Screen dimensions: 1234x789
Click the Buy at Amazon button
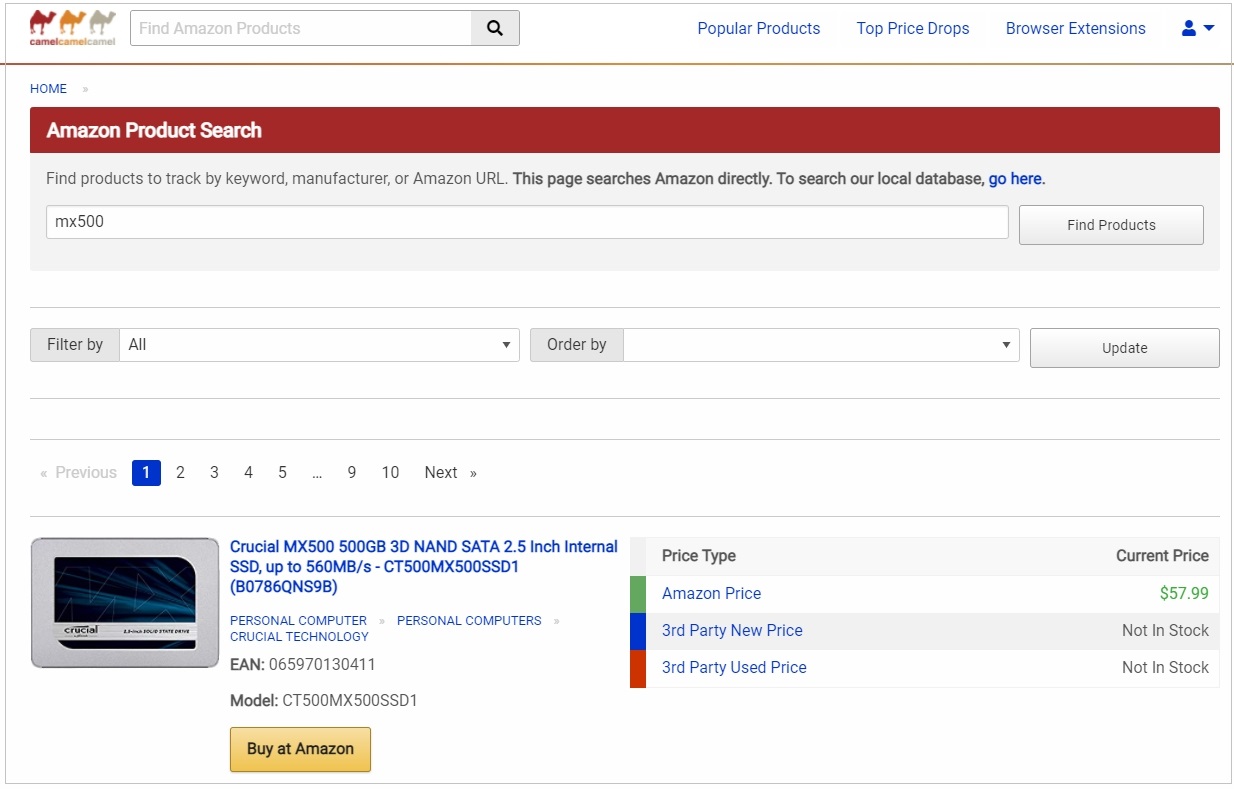300,749
